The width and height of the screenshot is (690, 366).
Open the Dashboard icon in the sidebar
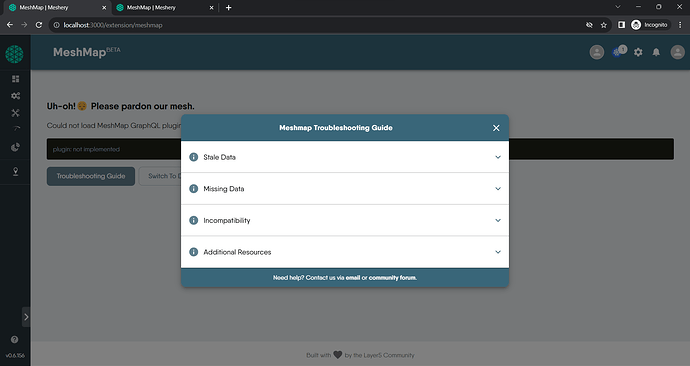pyautogui.click(x=15, y=79)
